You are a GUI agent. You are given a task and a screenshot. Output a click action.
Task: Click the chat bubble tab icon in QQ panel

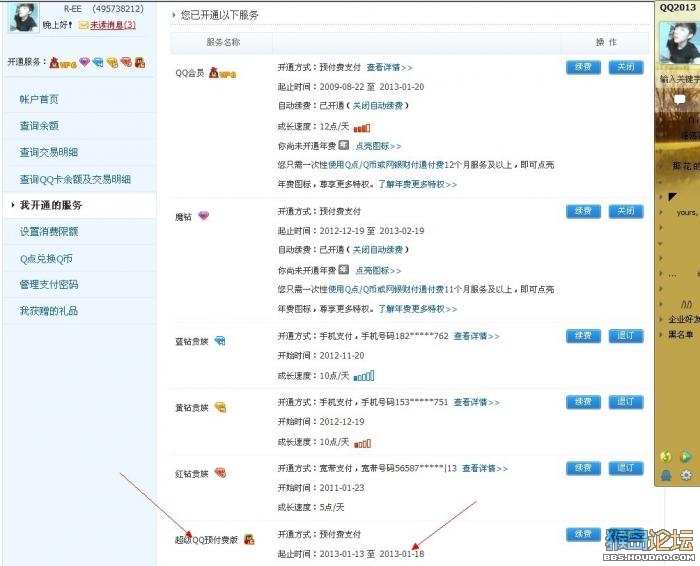click(x=679, y=99)
